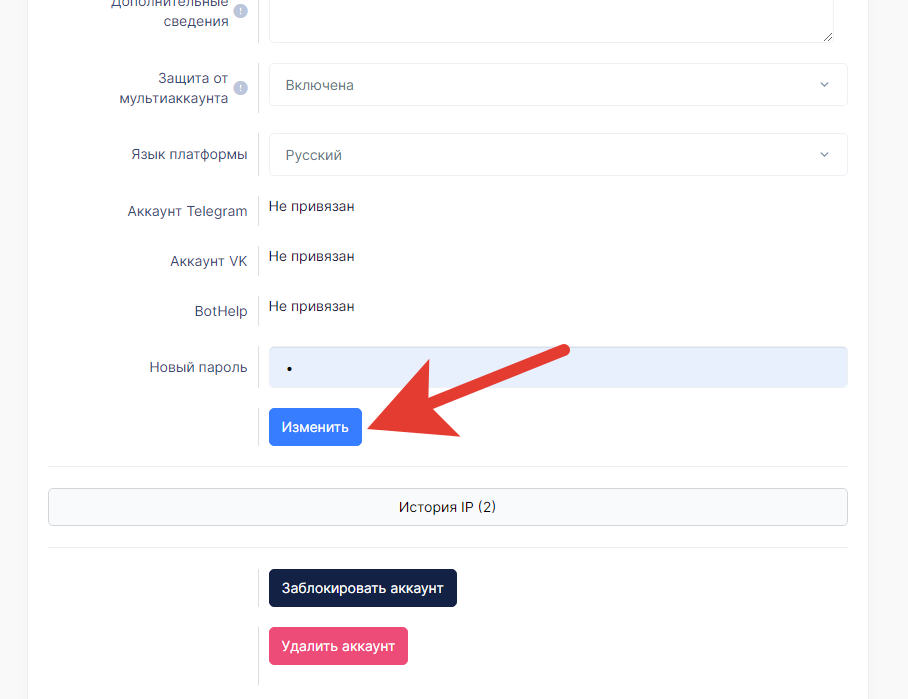Click info icon beside Защита от мультиаккаунта

pos(240,88)
